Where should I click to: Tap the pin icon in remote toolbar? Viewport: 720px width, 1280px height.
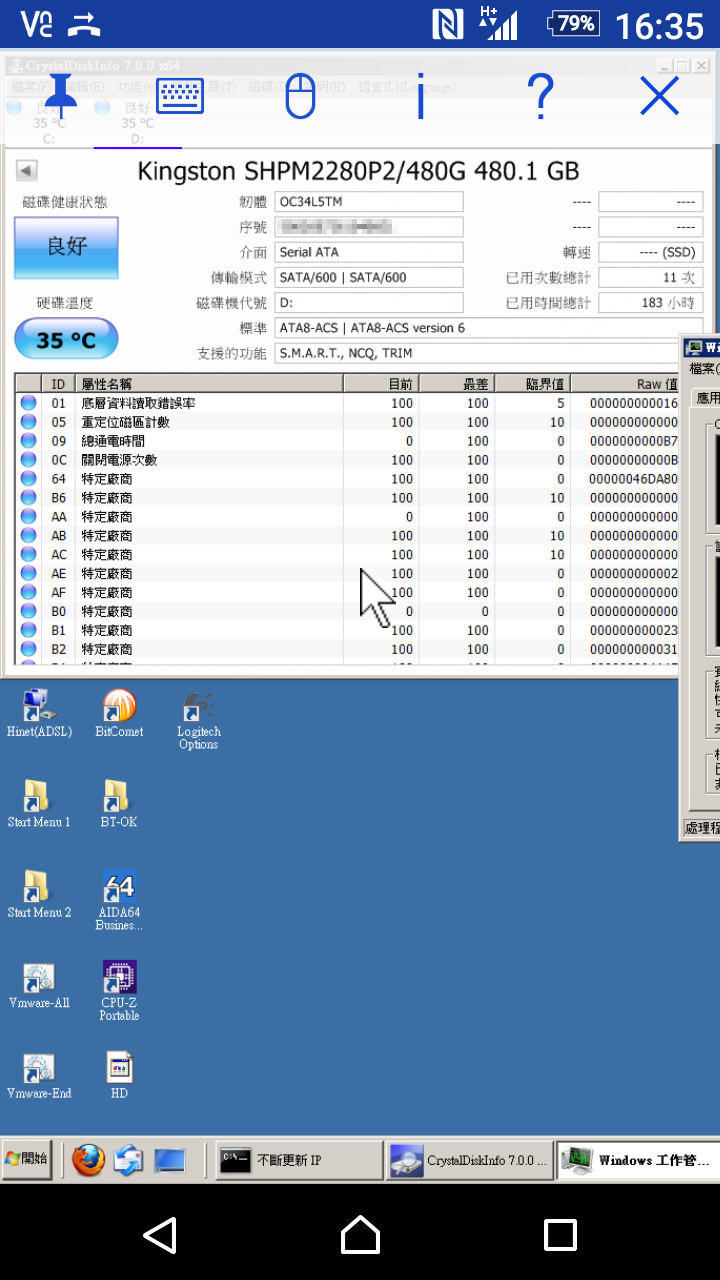[x=61, y=97]
